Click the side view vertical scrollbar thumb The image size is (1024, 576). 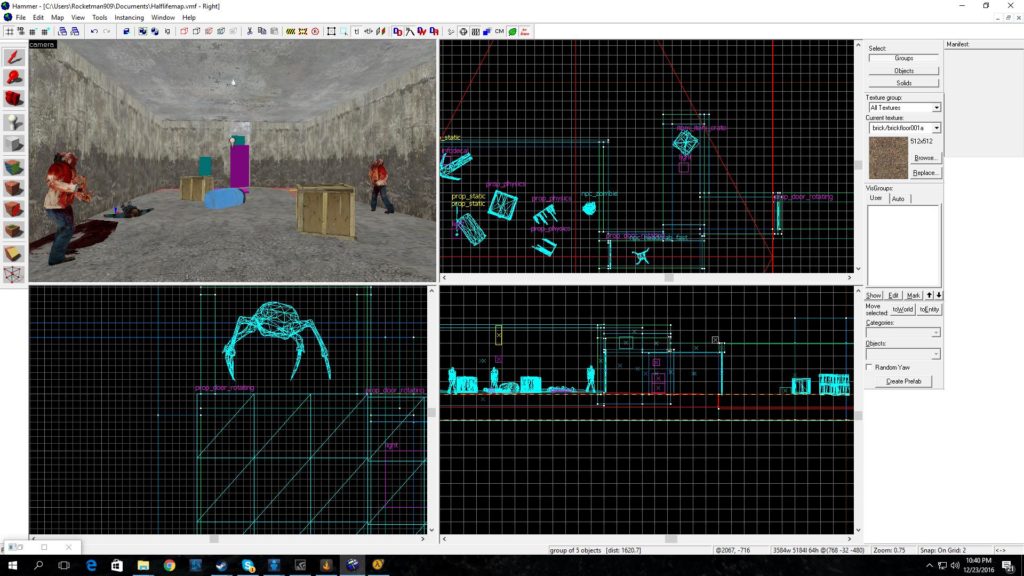coord(858,415)
